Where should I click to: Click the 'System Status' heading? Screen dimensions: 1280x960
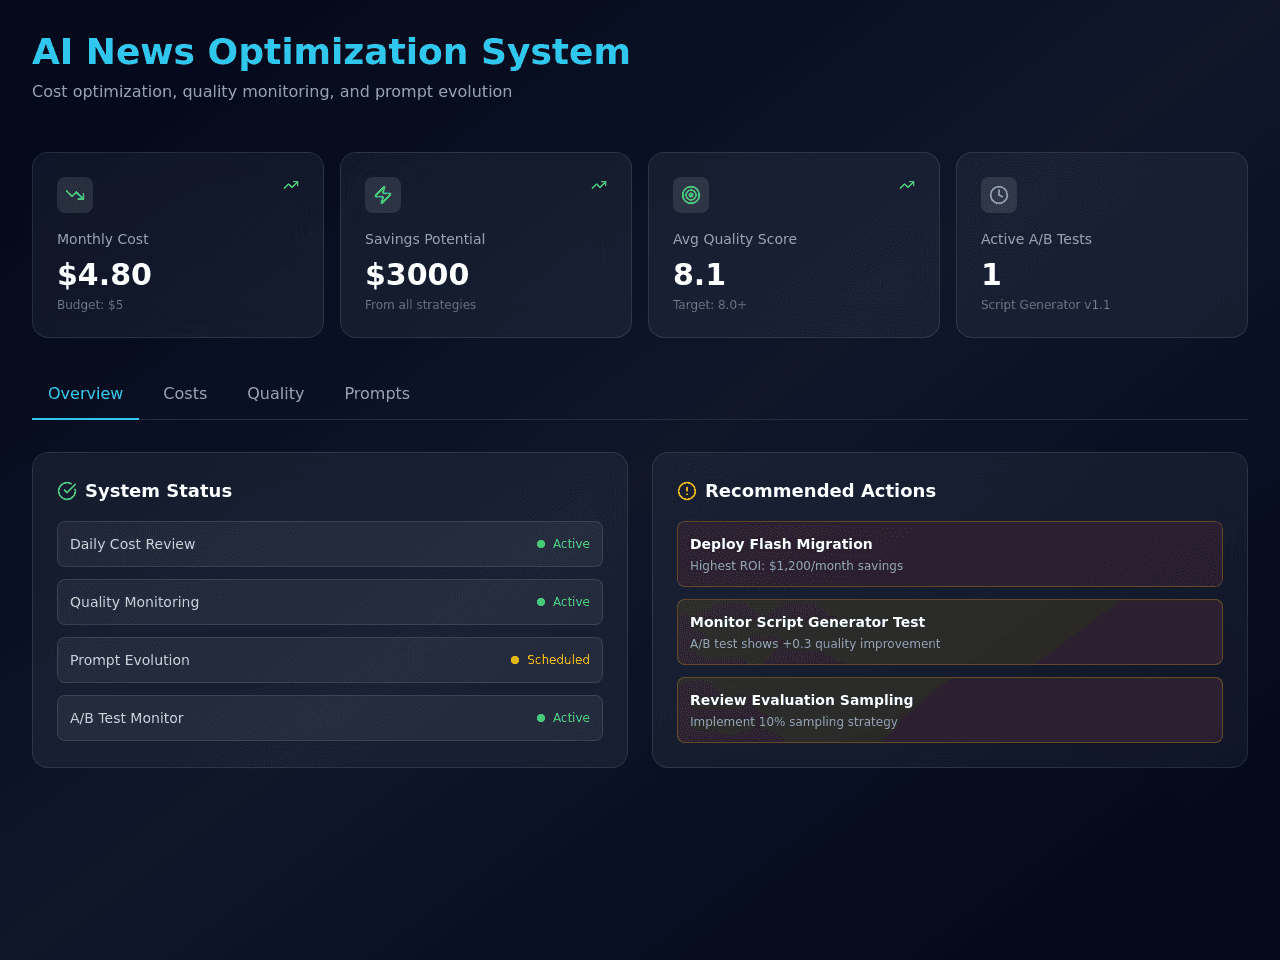pyautogui.click(x=158, y=491)
